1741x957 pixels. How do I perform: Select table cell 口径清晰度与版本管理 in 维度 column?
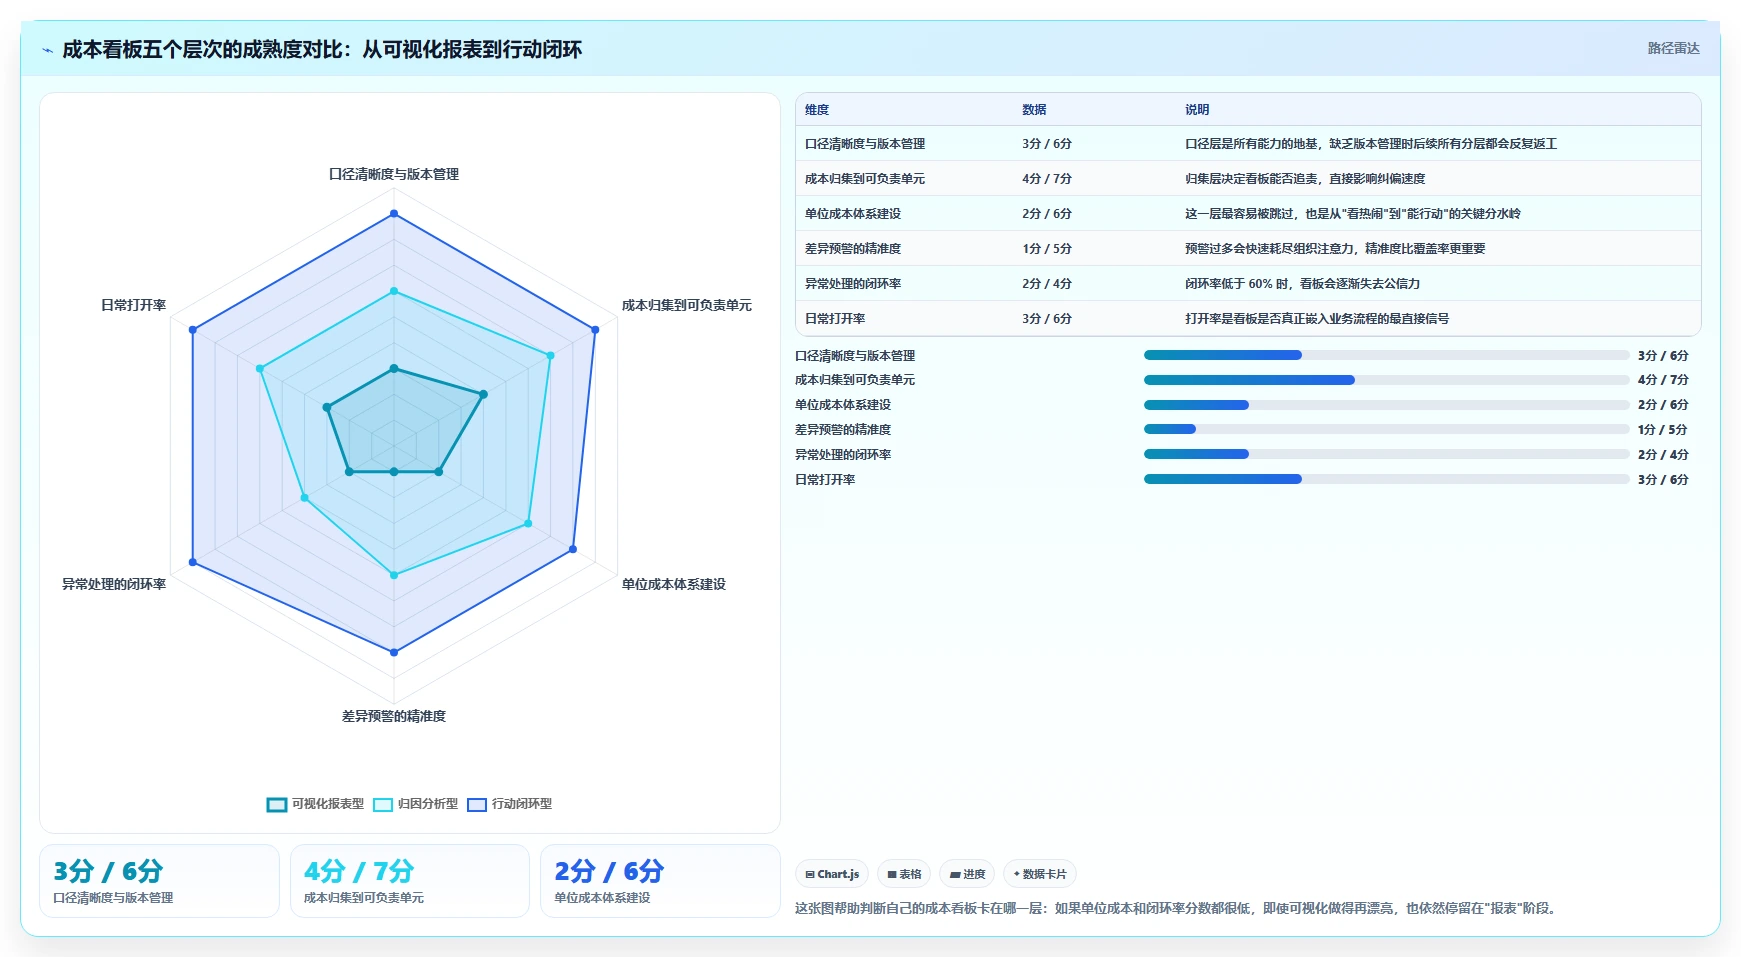(865, 144)
